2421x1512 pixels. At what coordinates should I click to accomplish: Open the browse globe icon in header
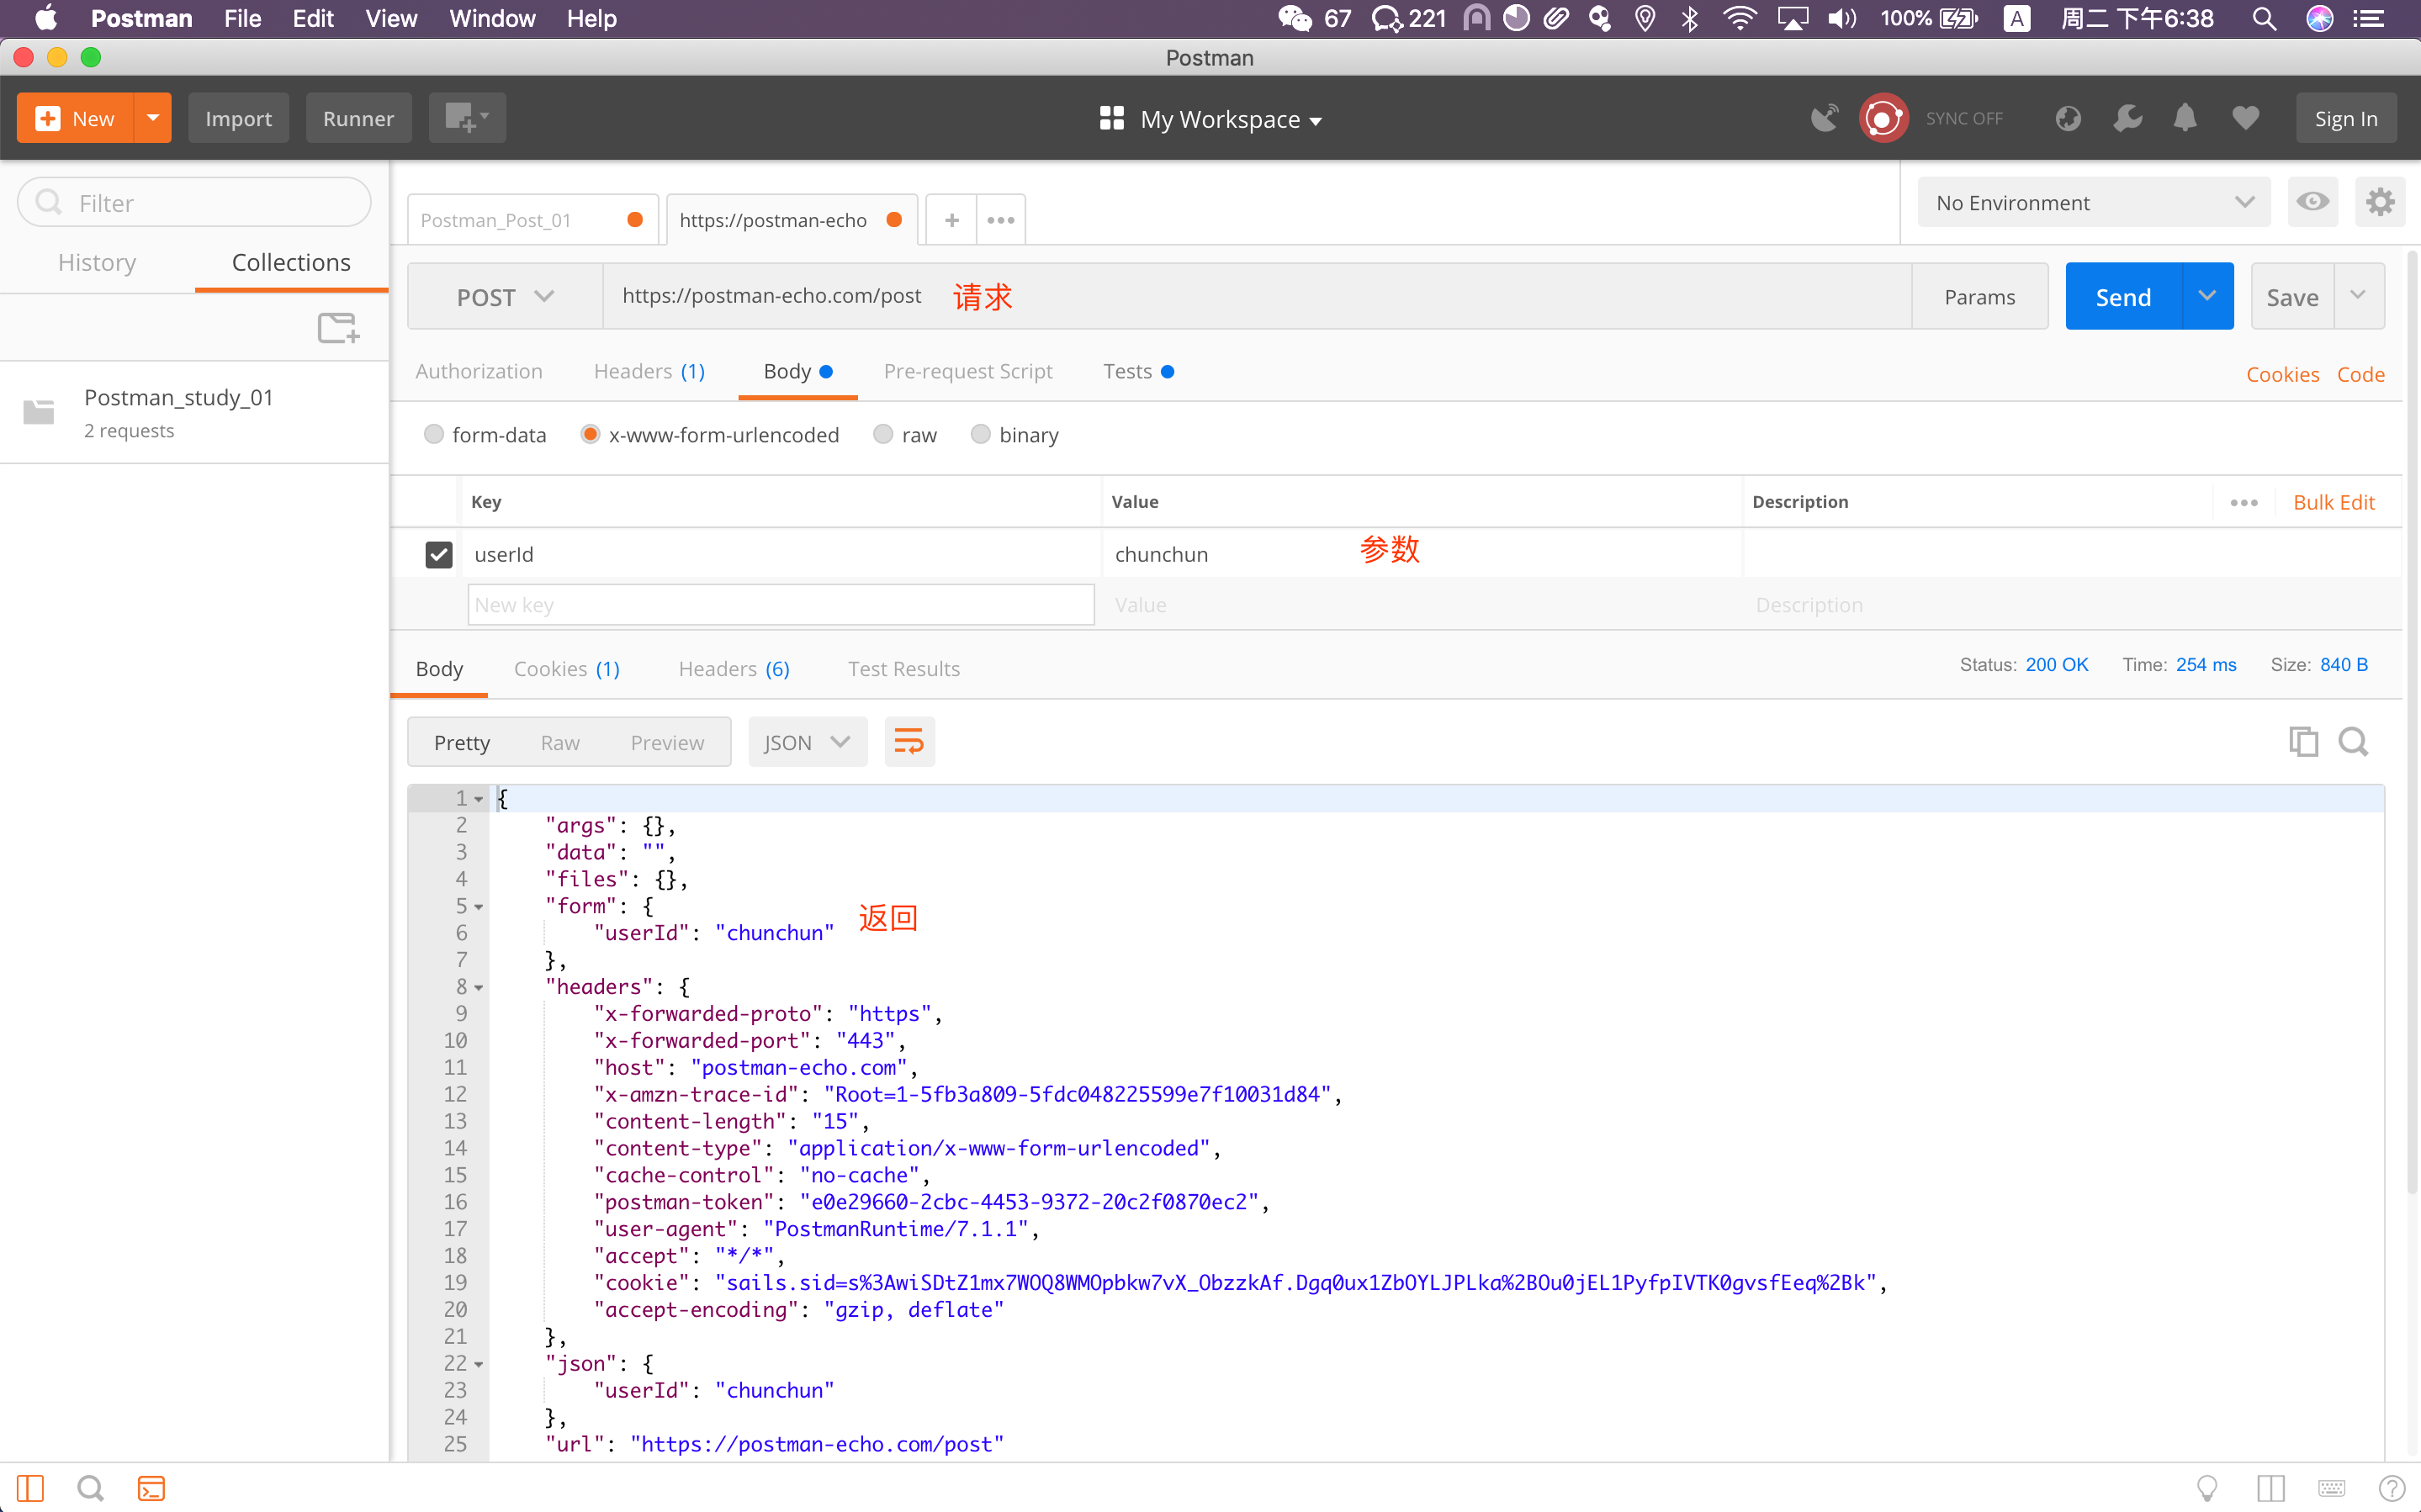pos(2068,118)
